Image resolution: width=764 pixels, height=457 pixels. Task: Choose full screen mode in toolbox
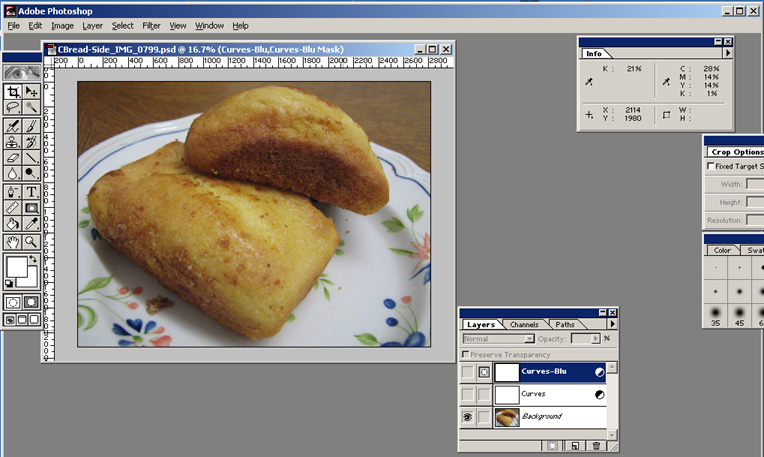pos(34,320)
